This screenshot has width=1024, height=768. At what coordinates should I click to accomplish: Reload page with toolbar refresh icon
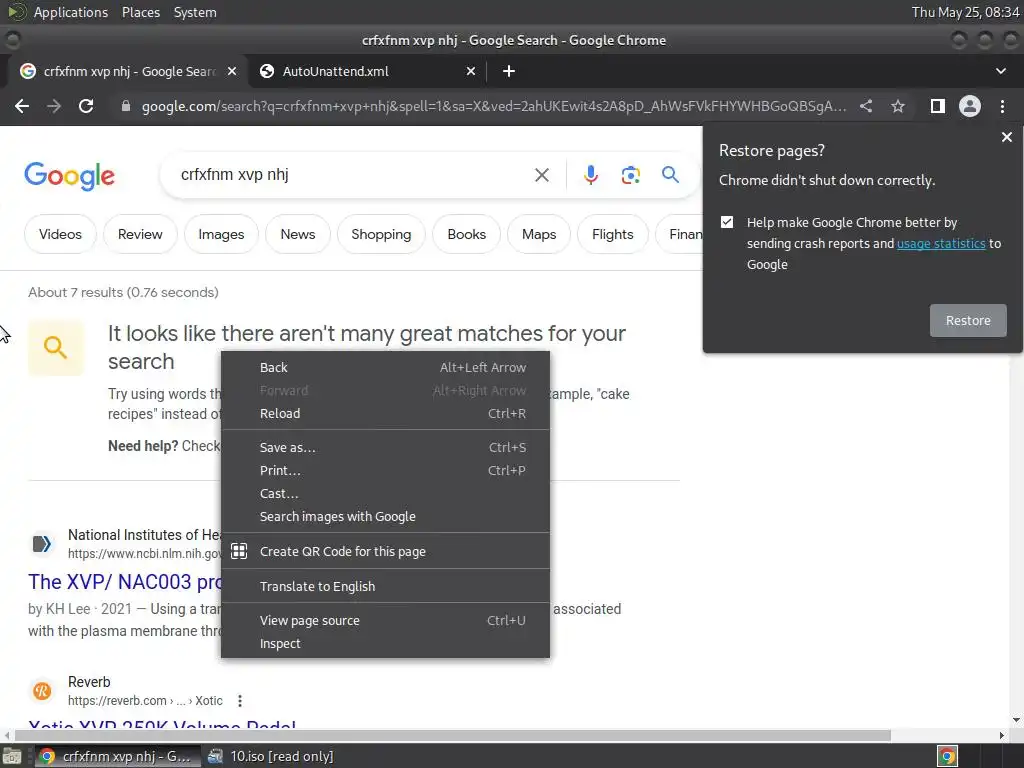point(86,106)
